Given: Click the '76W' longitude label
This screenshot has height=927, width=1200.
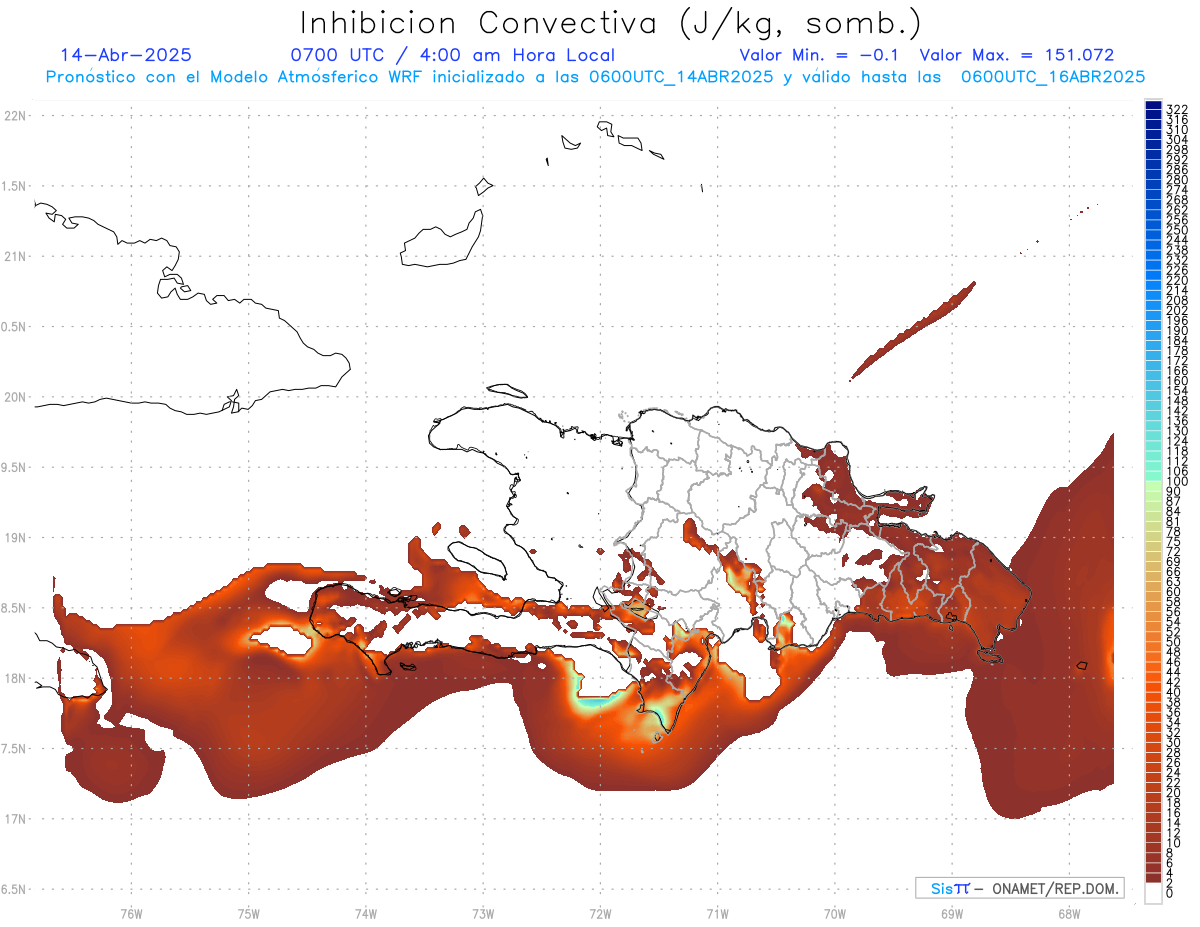Looking at the screenshot, I should (131, 913).
